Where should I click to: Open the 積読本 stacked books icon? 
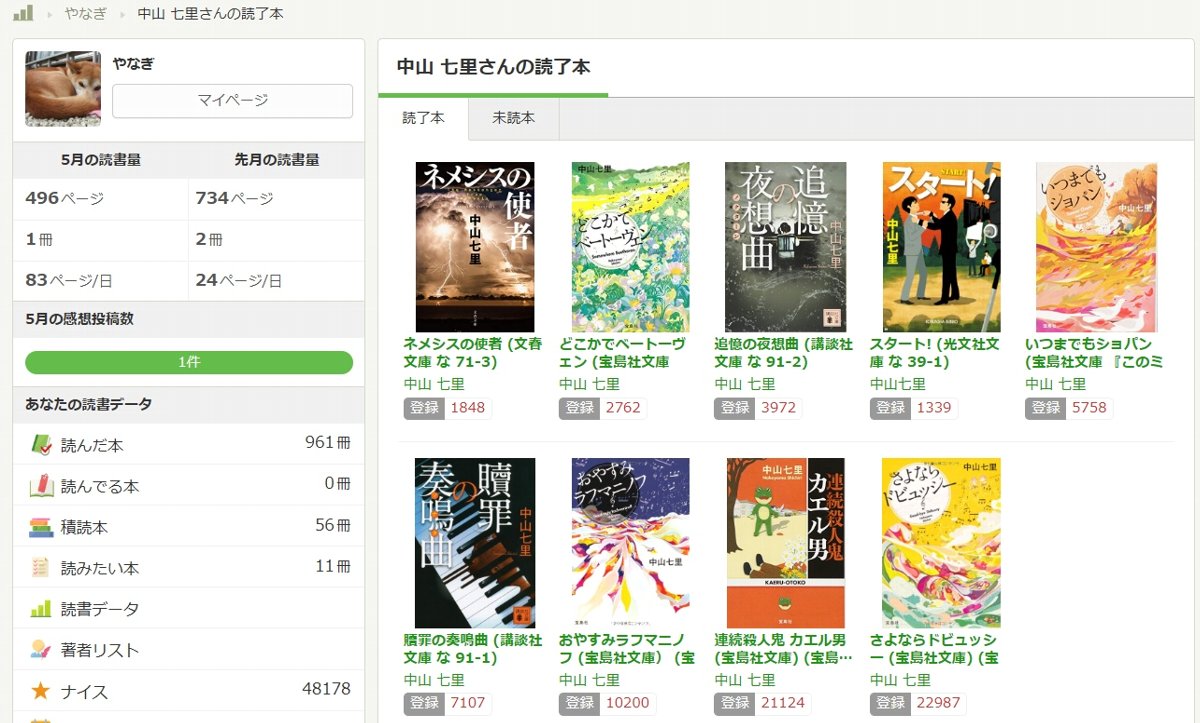tap(41, 527)
